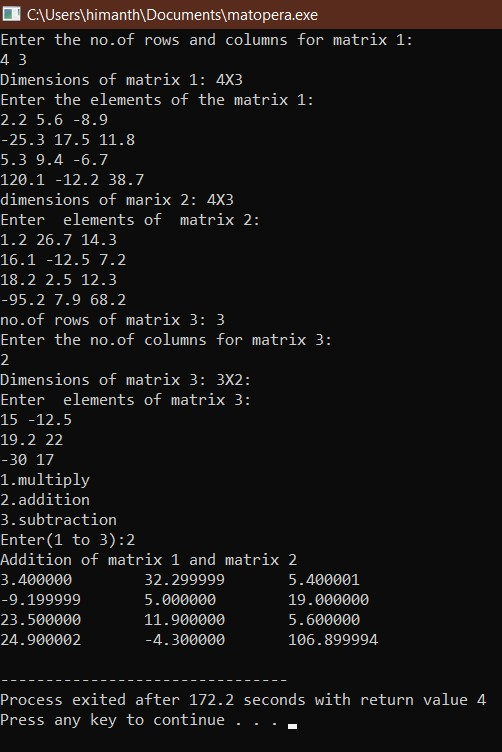The image size is (502, 752).
Task: Click the row '15 -12.5'
Action: coord(36,420)
